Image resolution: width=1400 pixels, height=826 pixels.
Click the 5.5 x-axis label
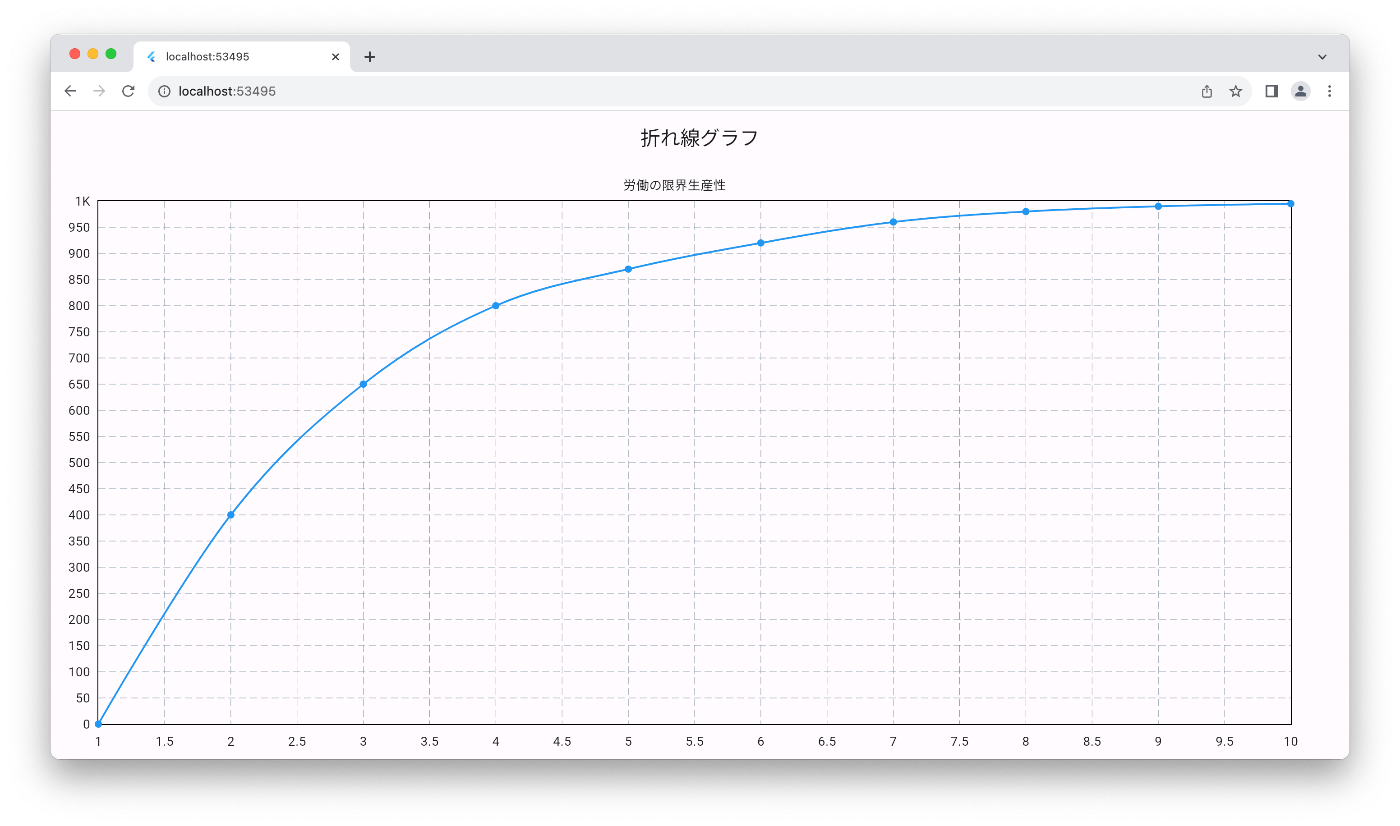coord(694,742)
